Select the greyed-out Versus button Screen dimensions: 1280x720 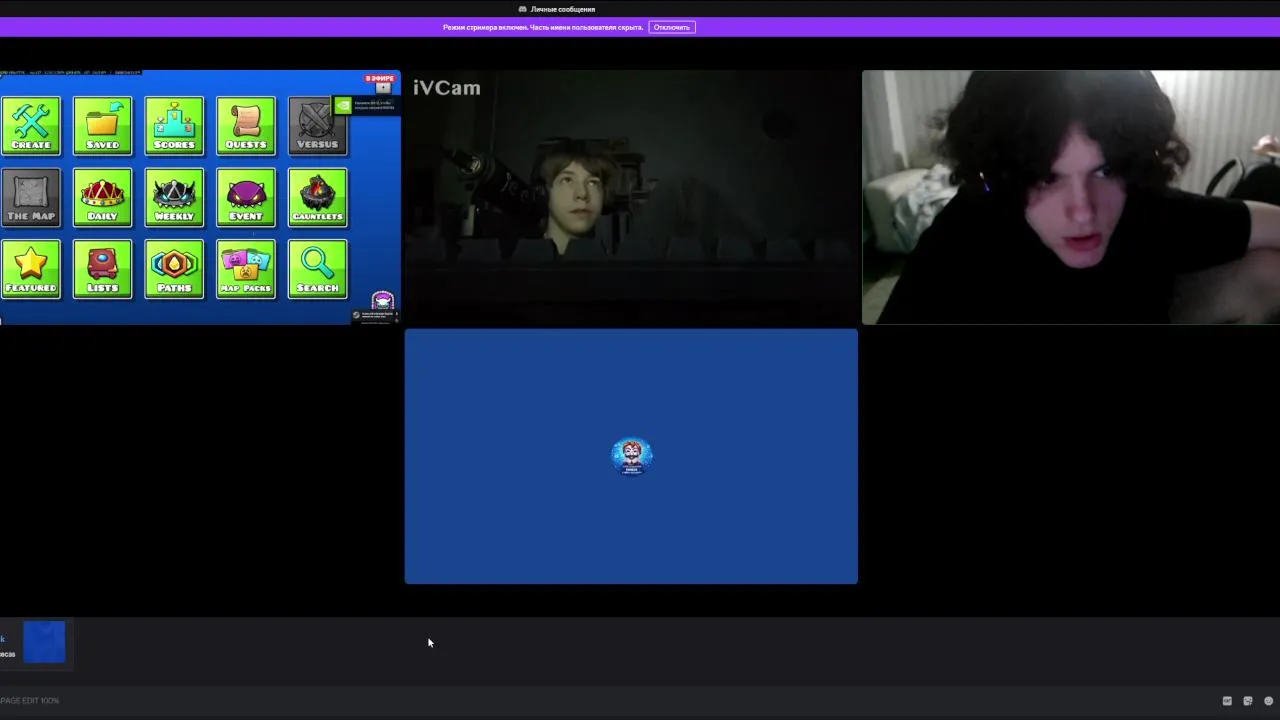317,125
